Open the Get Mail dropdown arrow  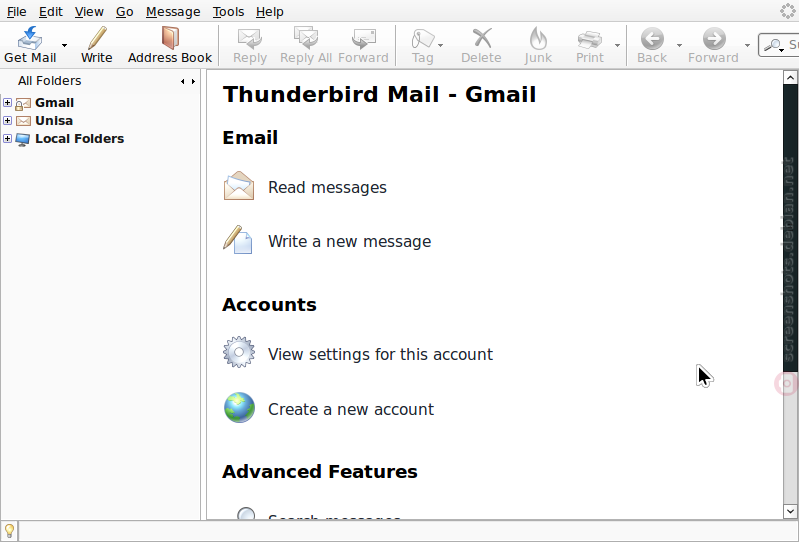click(x=65, y=45)
